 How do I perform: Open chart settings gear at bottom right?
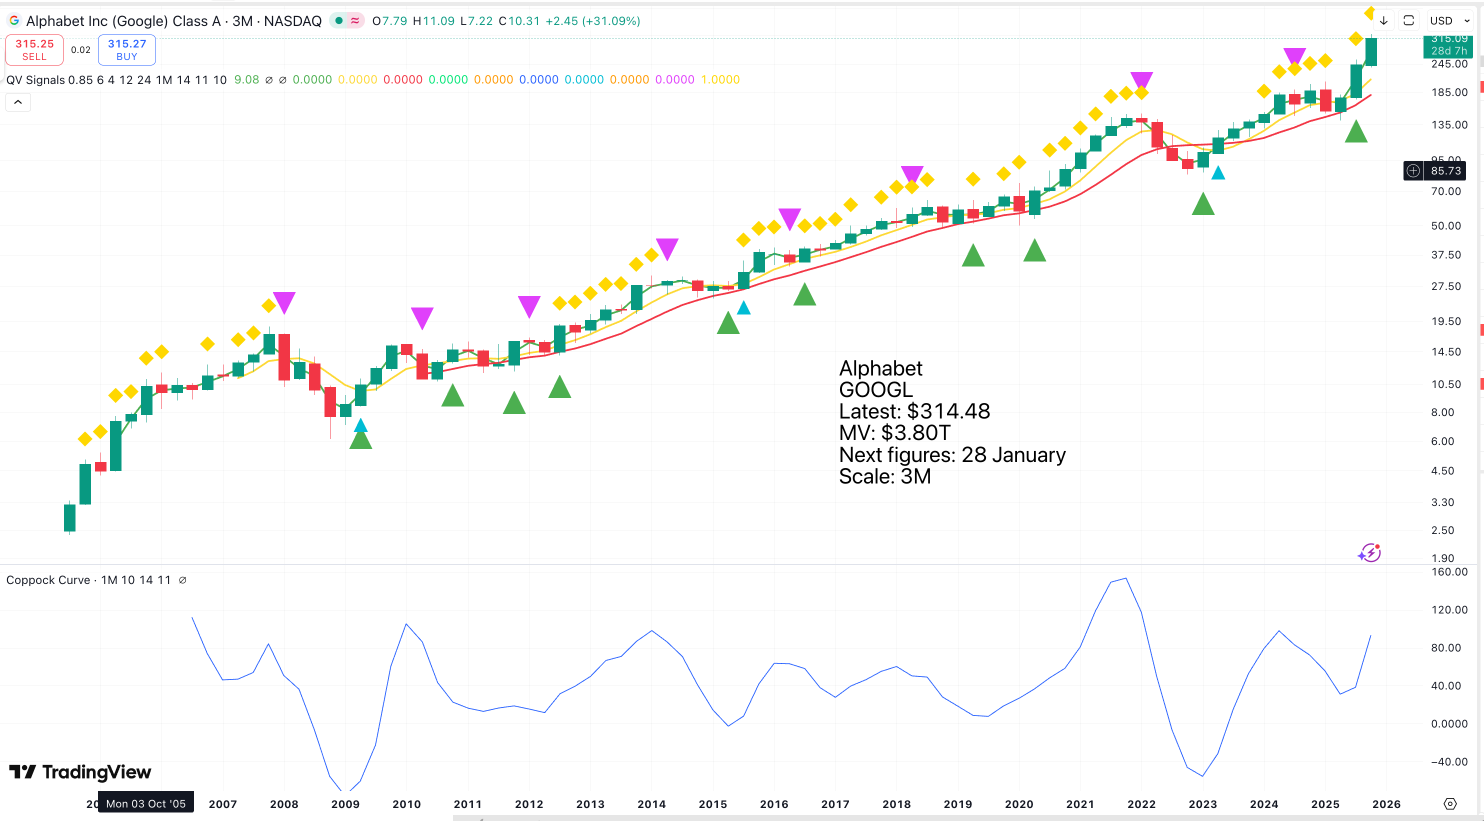1450,804
